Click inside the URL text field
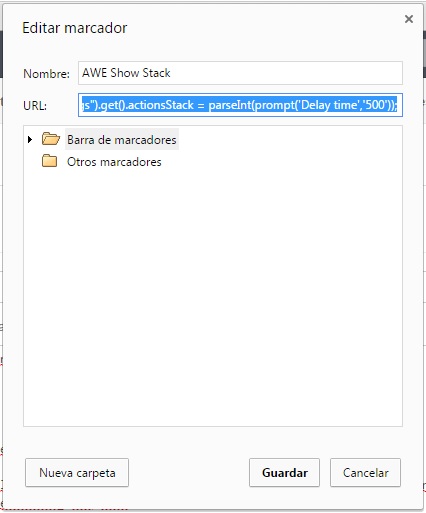 [240, 105]
